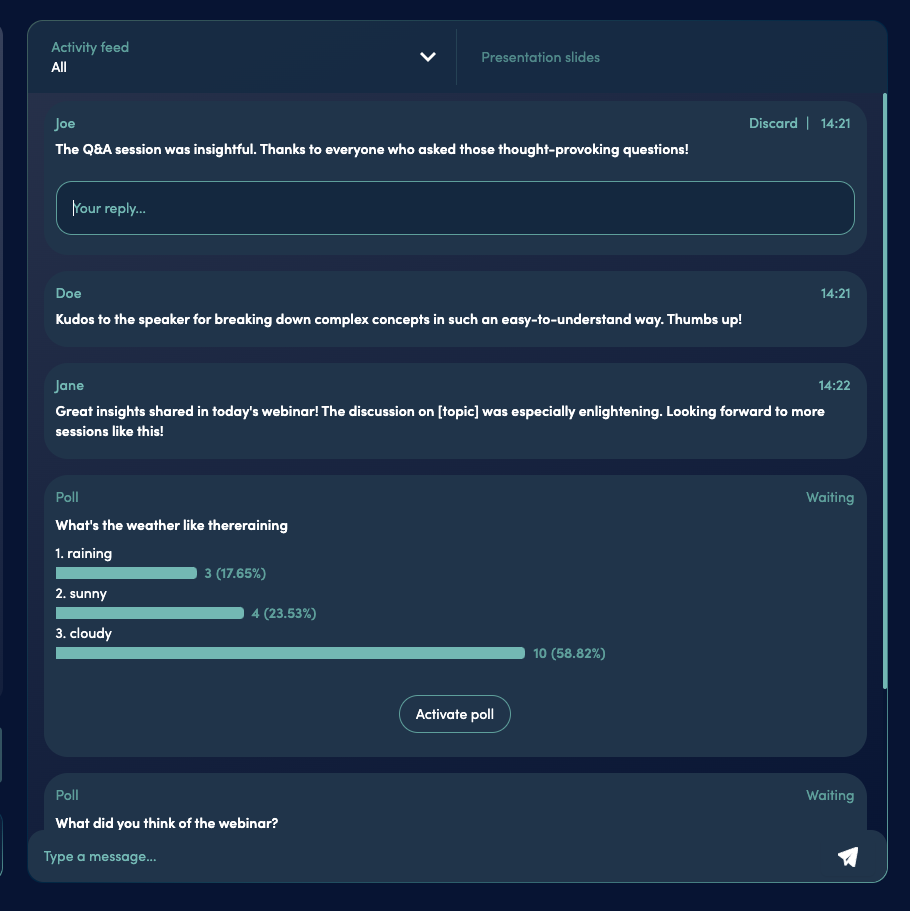Activate the weather poll
The height and width of the screenshot is (911, 910).
pyautogui.click(x=455, y=713)
